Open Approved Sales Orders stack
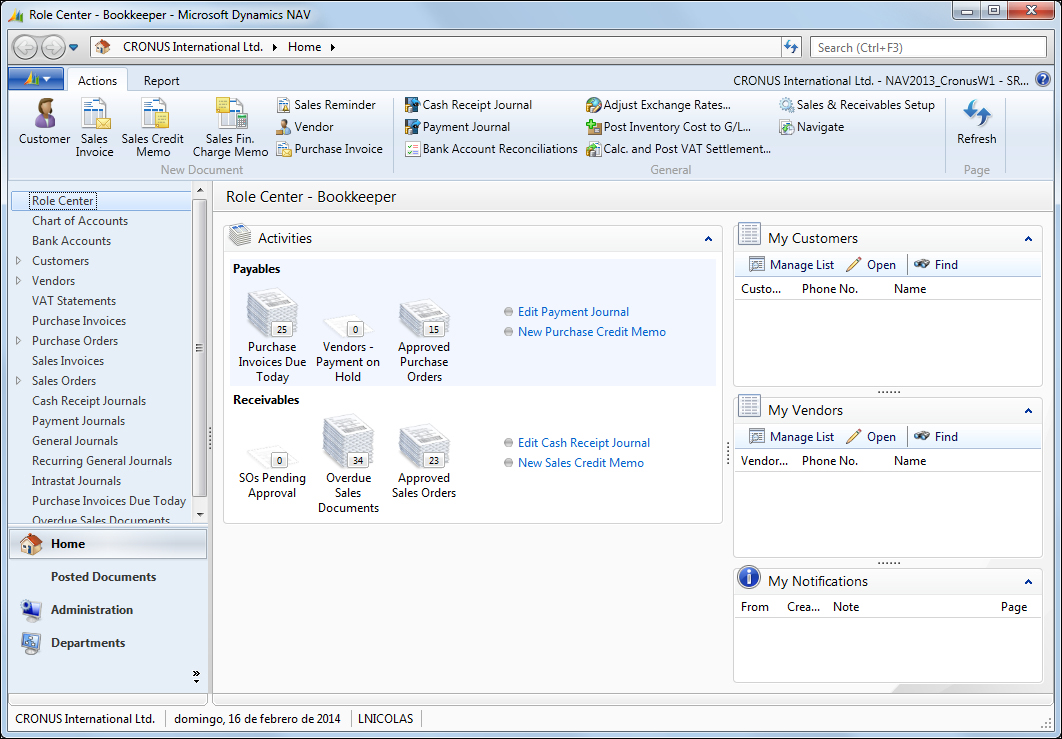The height and width of the screenshot is (739, 1062). [424, 463]
